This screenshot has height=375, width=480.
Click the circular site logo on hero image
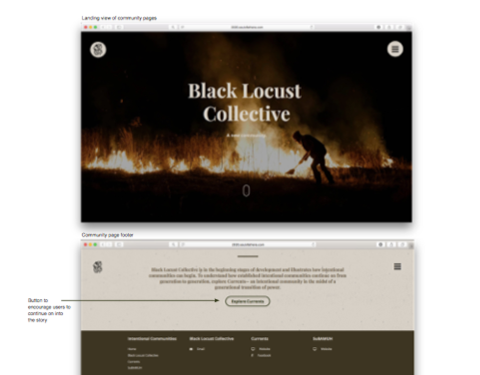click(98, 50)
